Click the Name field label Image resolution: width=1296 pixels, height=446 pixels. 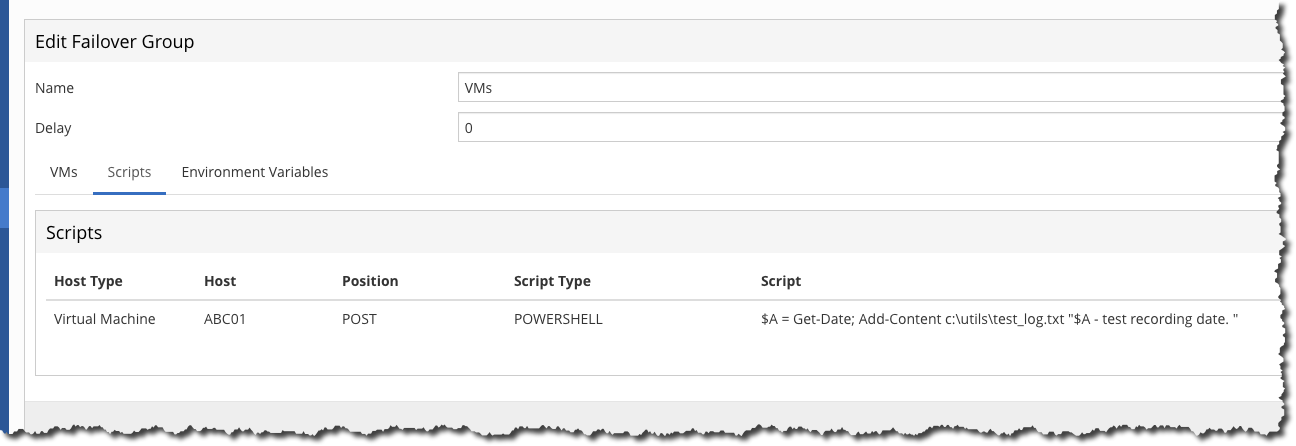click(54, 88)
